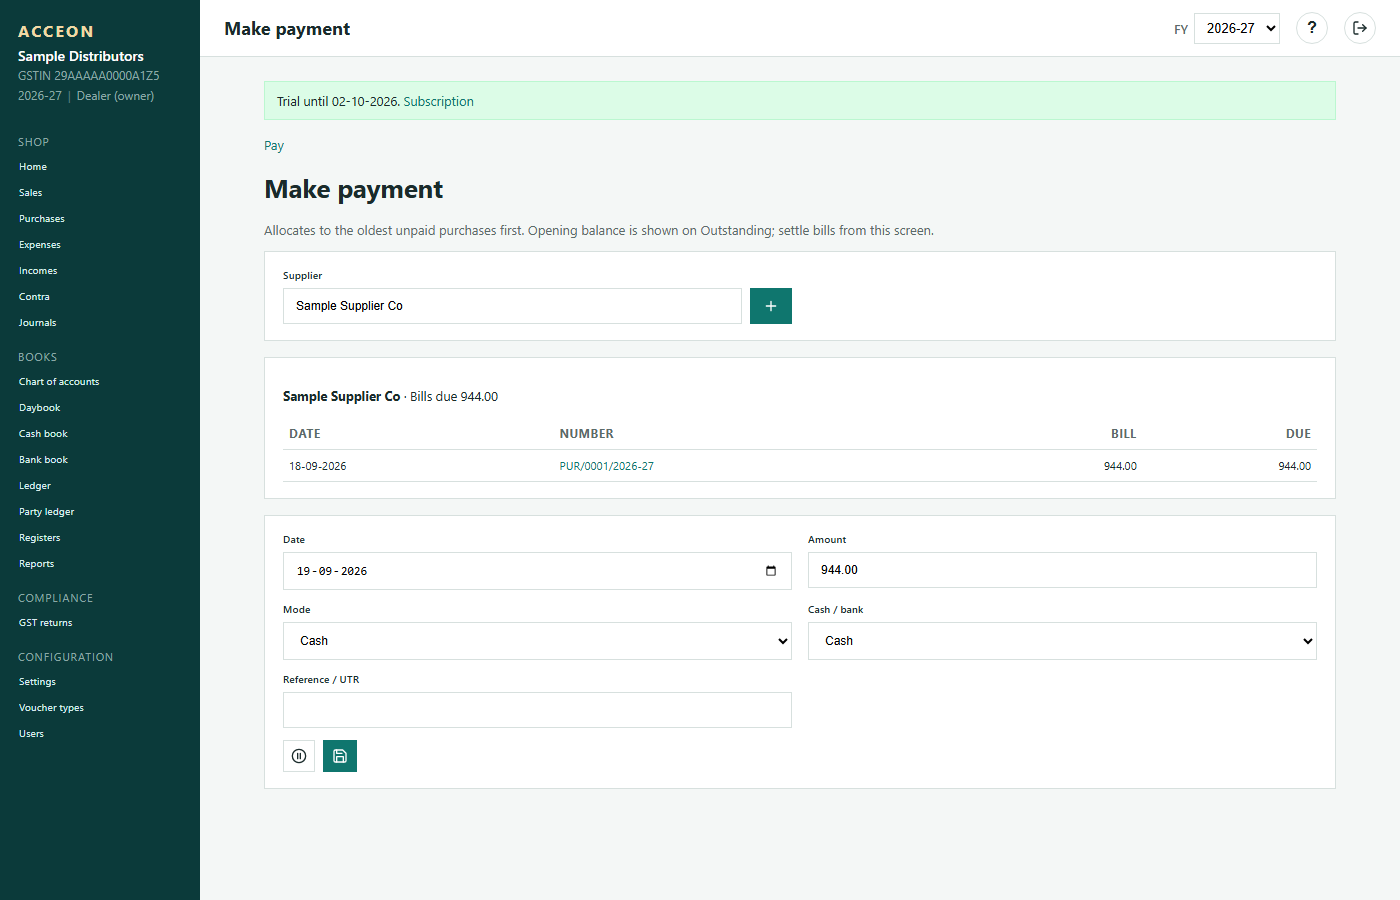Image resolution: width=1400 pixels, height=900 pixels.
Task: Click the Reference / UTR input field
Action: [537, 710]
